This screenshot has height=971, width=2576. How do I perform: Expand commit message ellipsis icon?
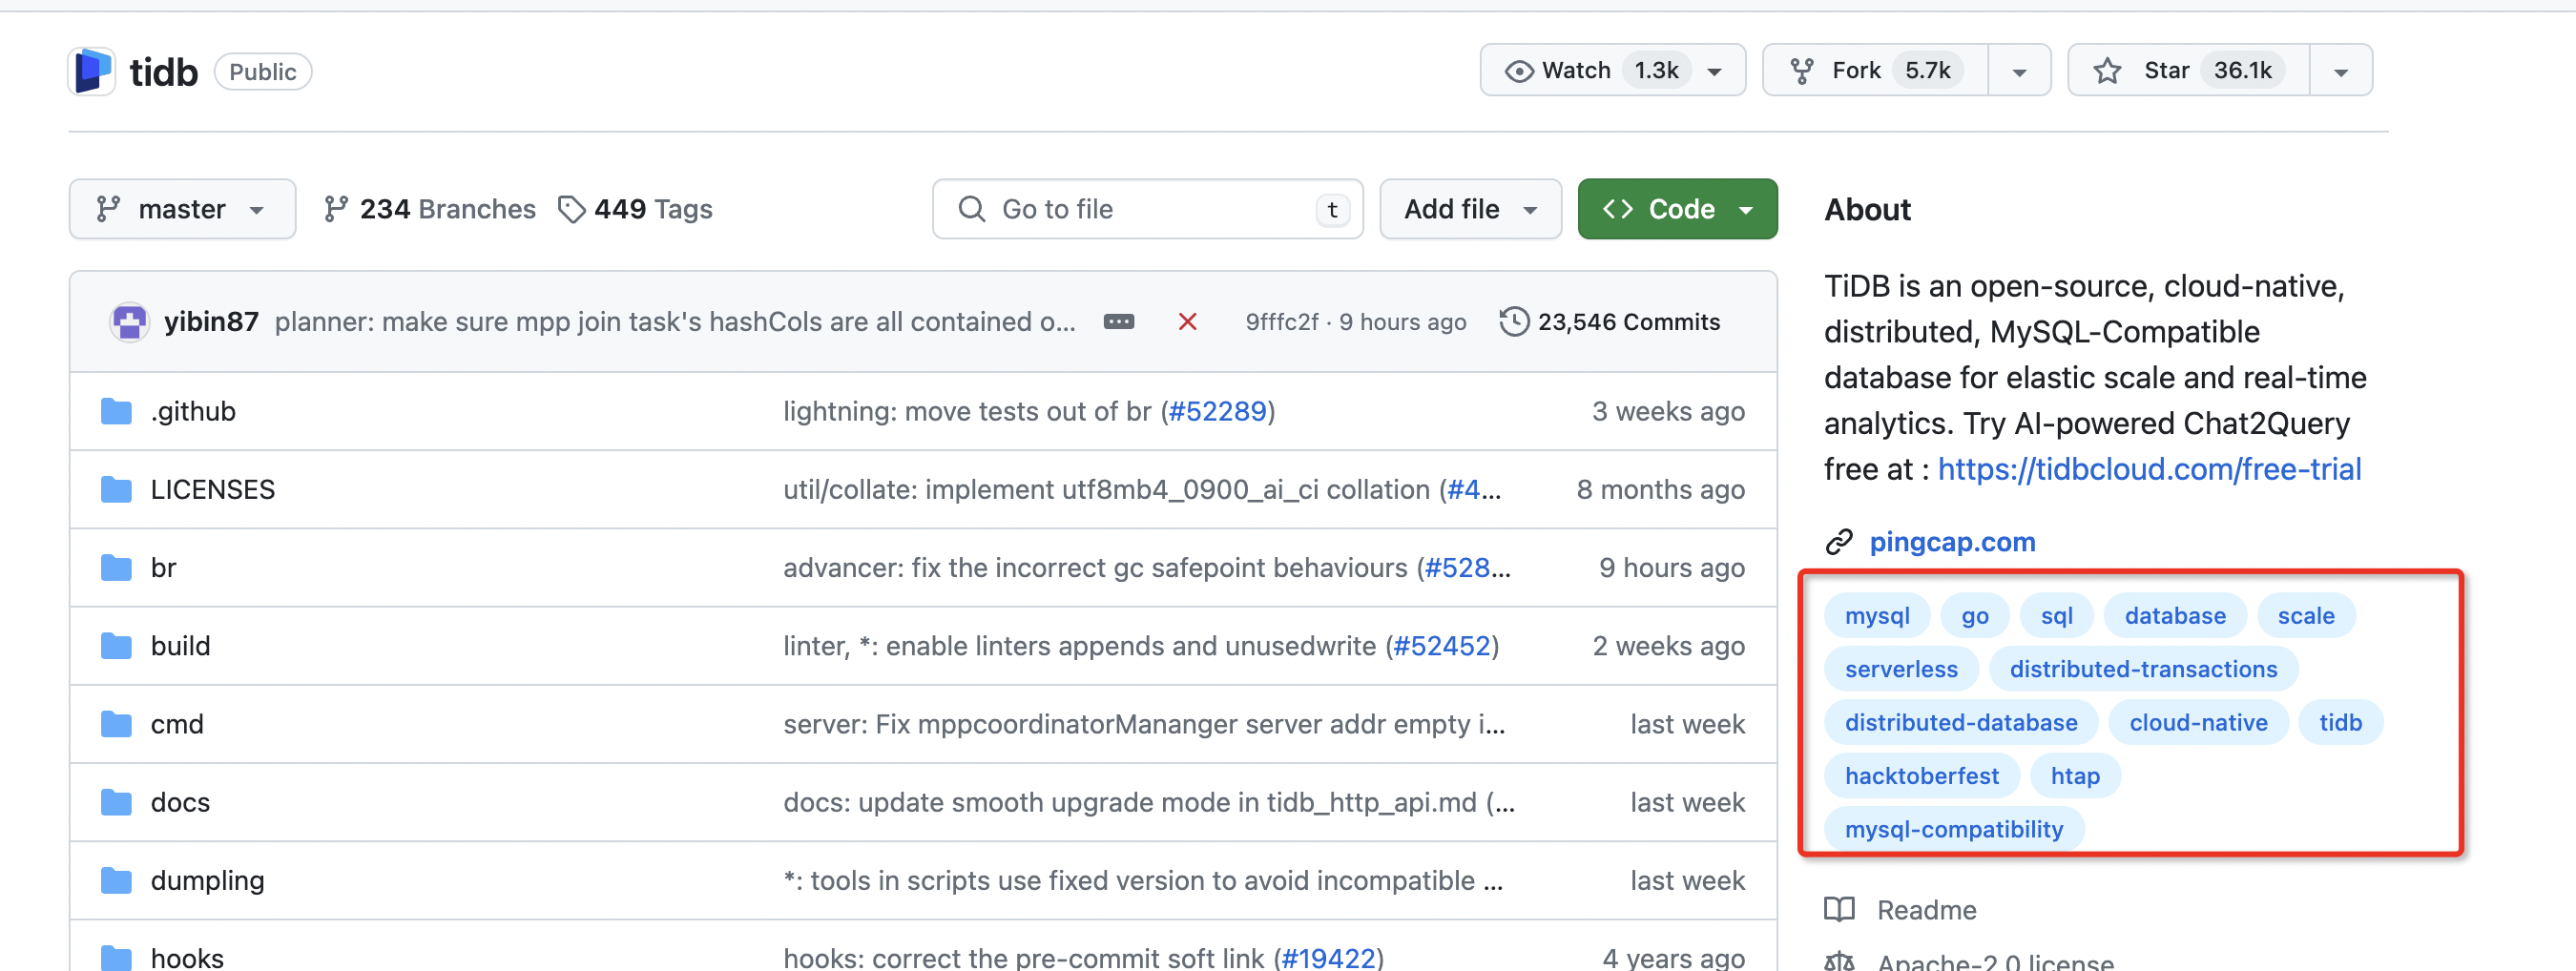click(x=1118, y=322)
